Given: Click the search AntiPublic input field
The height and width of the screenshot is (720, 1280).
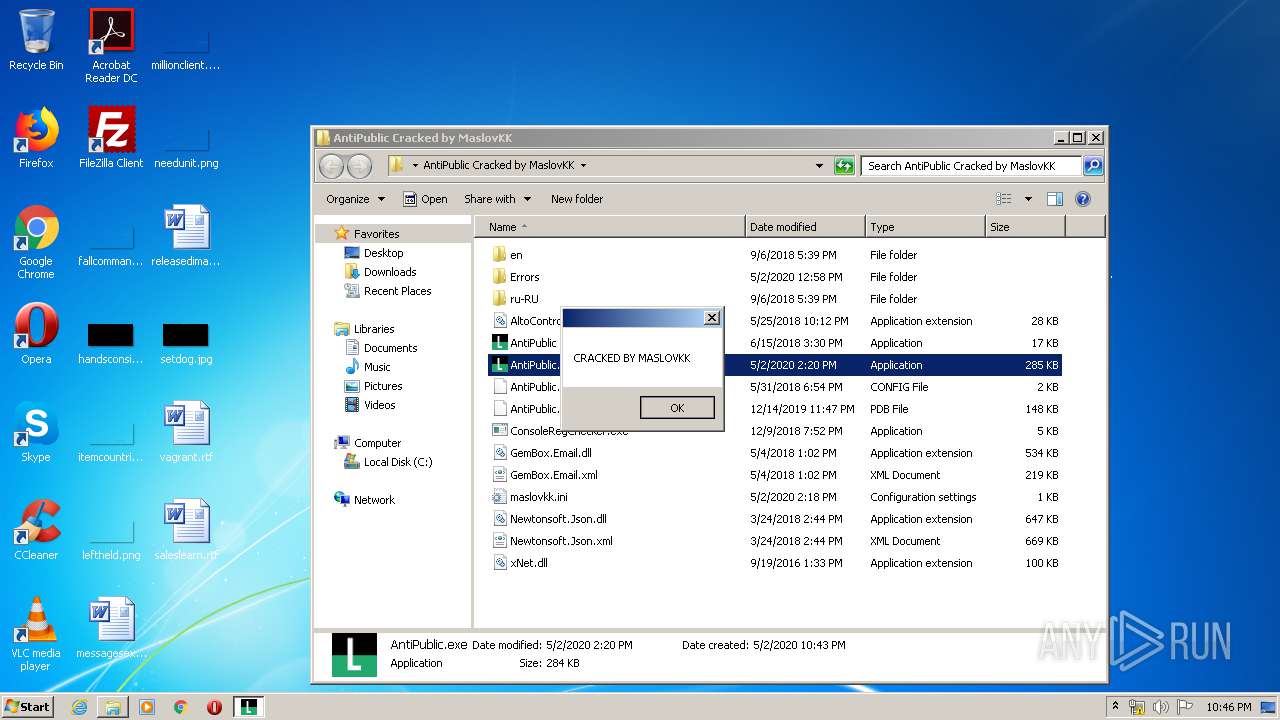Looking at the screenshot, I should (970, 166).
